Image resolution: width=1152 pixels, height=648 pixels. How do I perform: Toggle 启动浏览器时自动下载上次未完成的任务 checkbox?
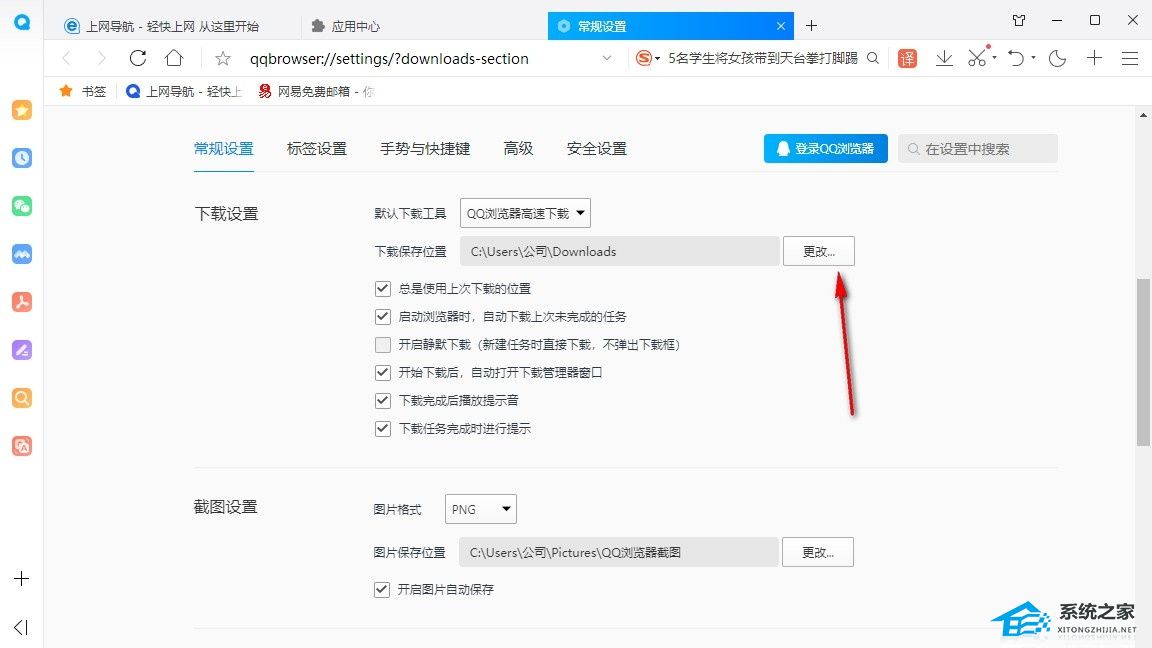[x=382, y=317]
